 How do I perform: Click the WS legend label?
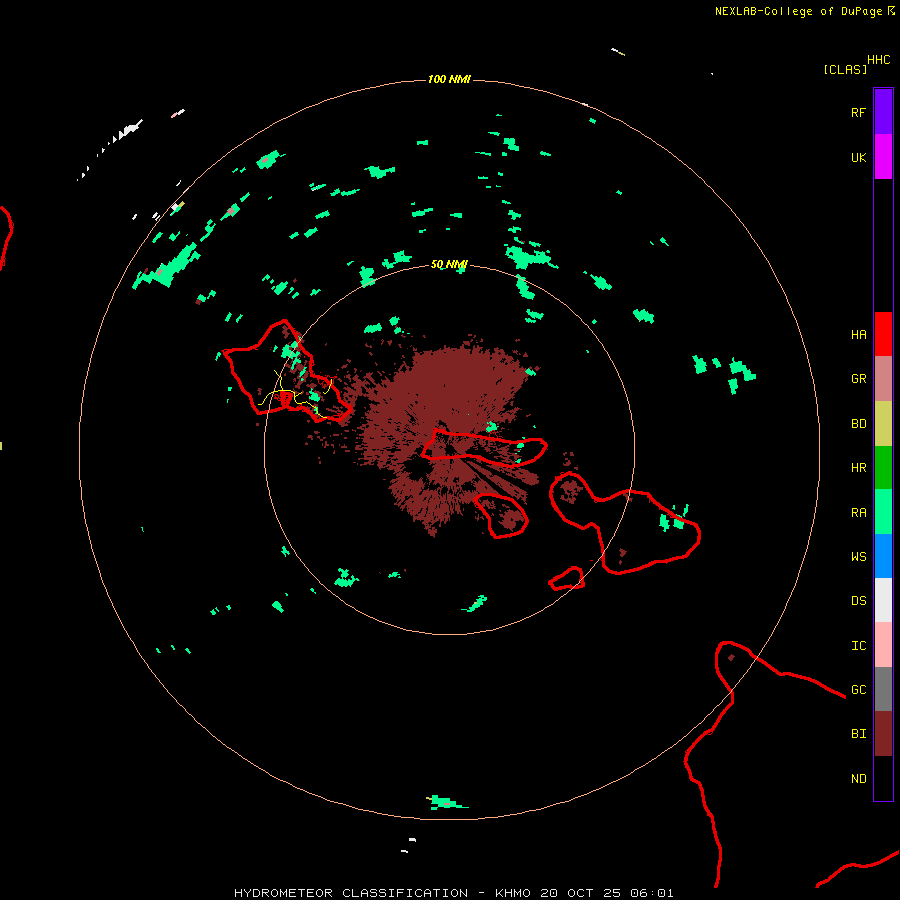coord(858,557)
